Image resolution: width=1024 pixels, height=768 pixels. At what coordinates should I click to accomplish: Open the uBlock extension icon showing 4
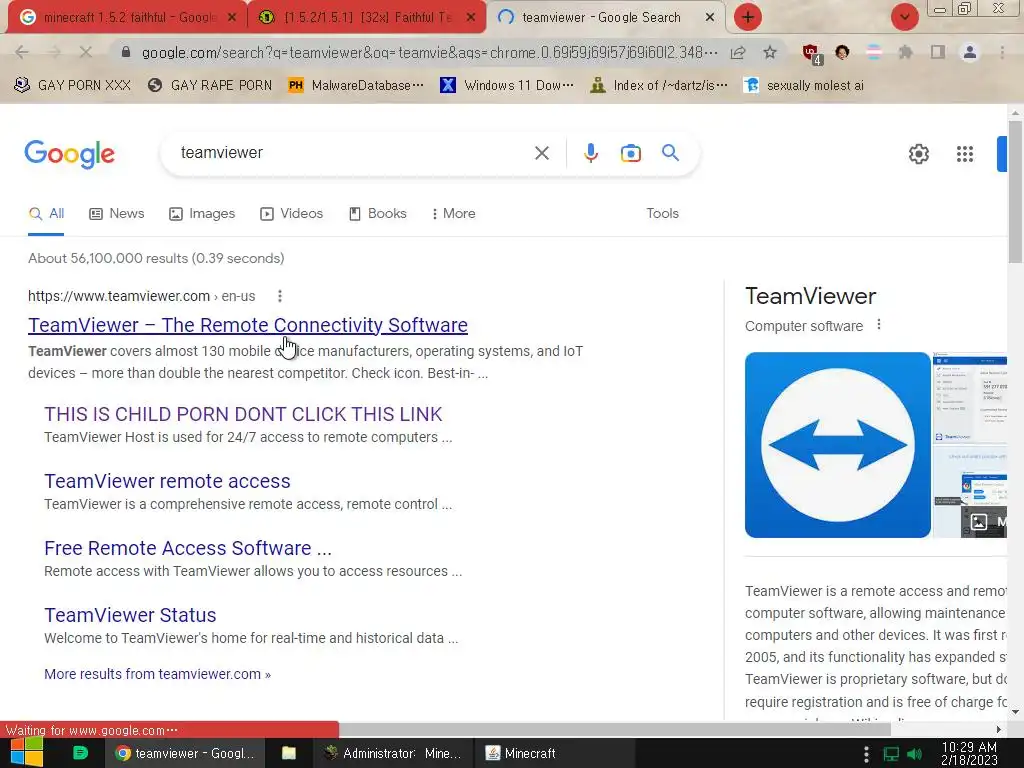[x=811, y=53]
